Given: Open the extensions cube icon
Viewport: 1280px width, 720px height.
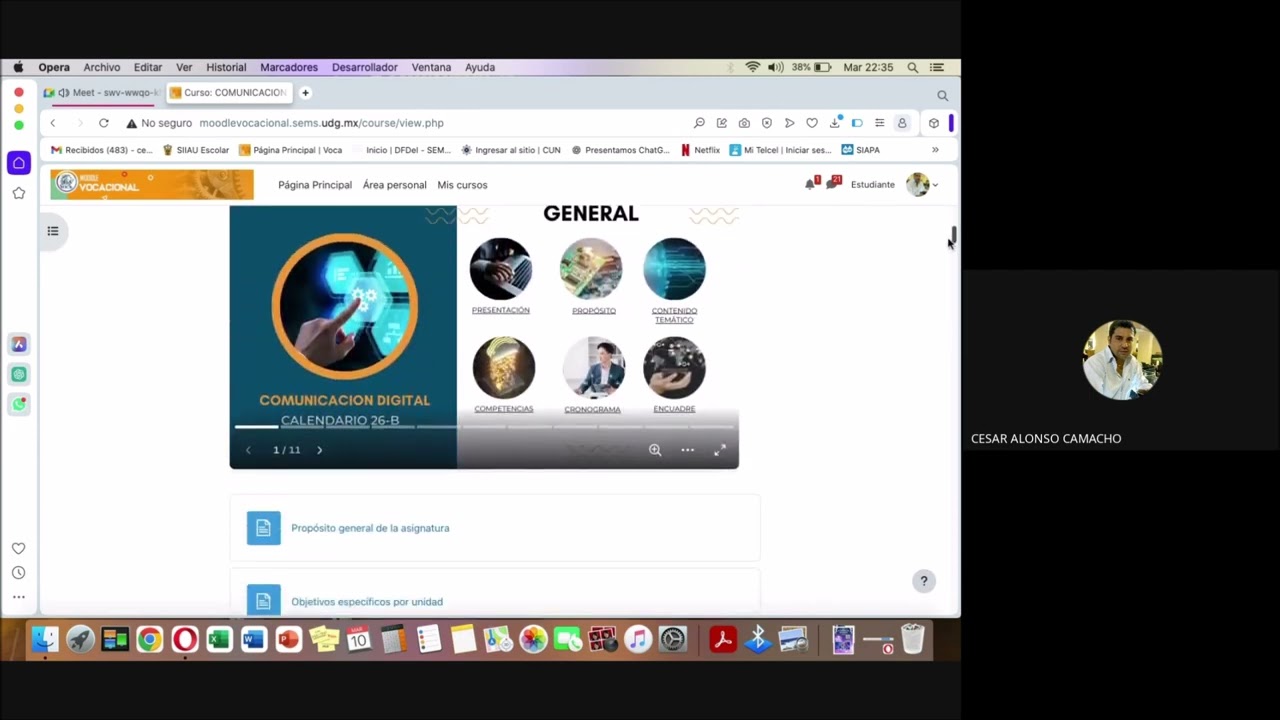Looking at the screenshot, I should pyautogui.click(x=934, y=123).
